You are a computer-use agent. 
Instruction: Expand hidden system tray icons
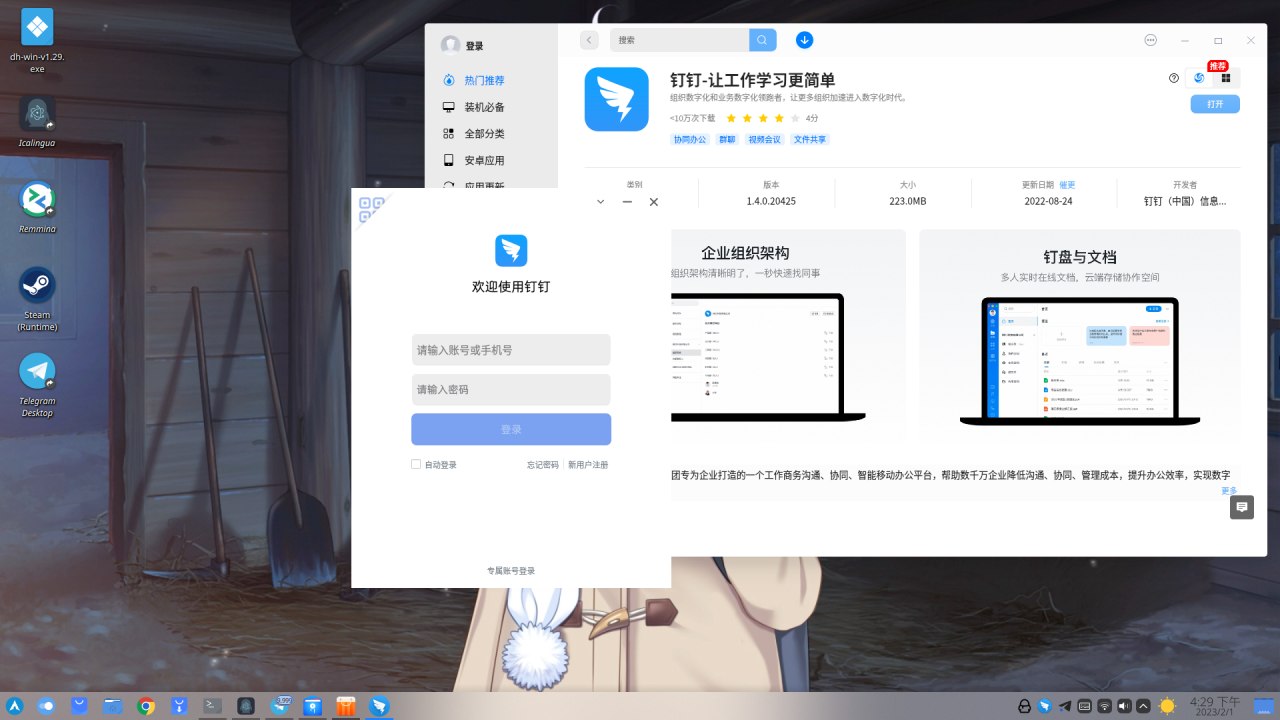click(1143, 706)
